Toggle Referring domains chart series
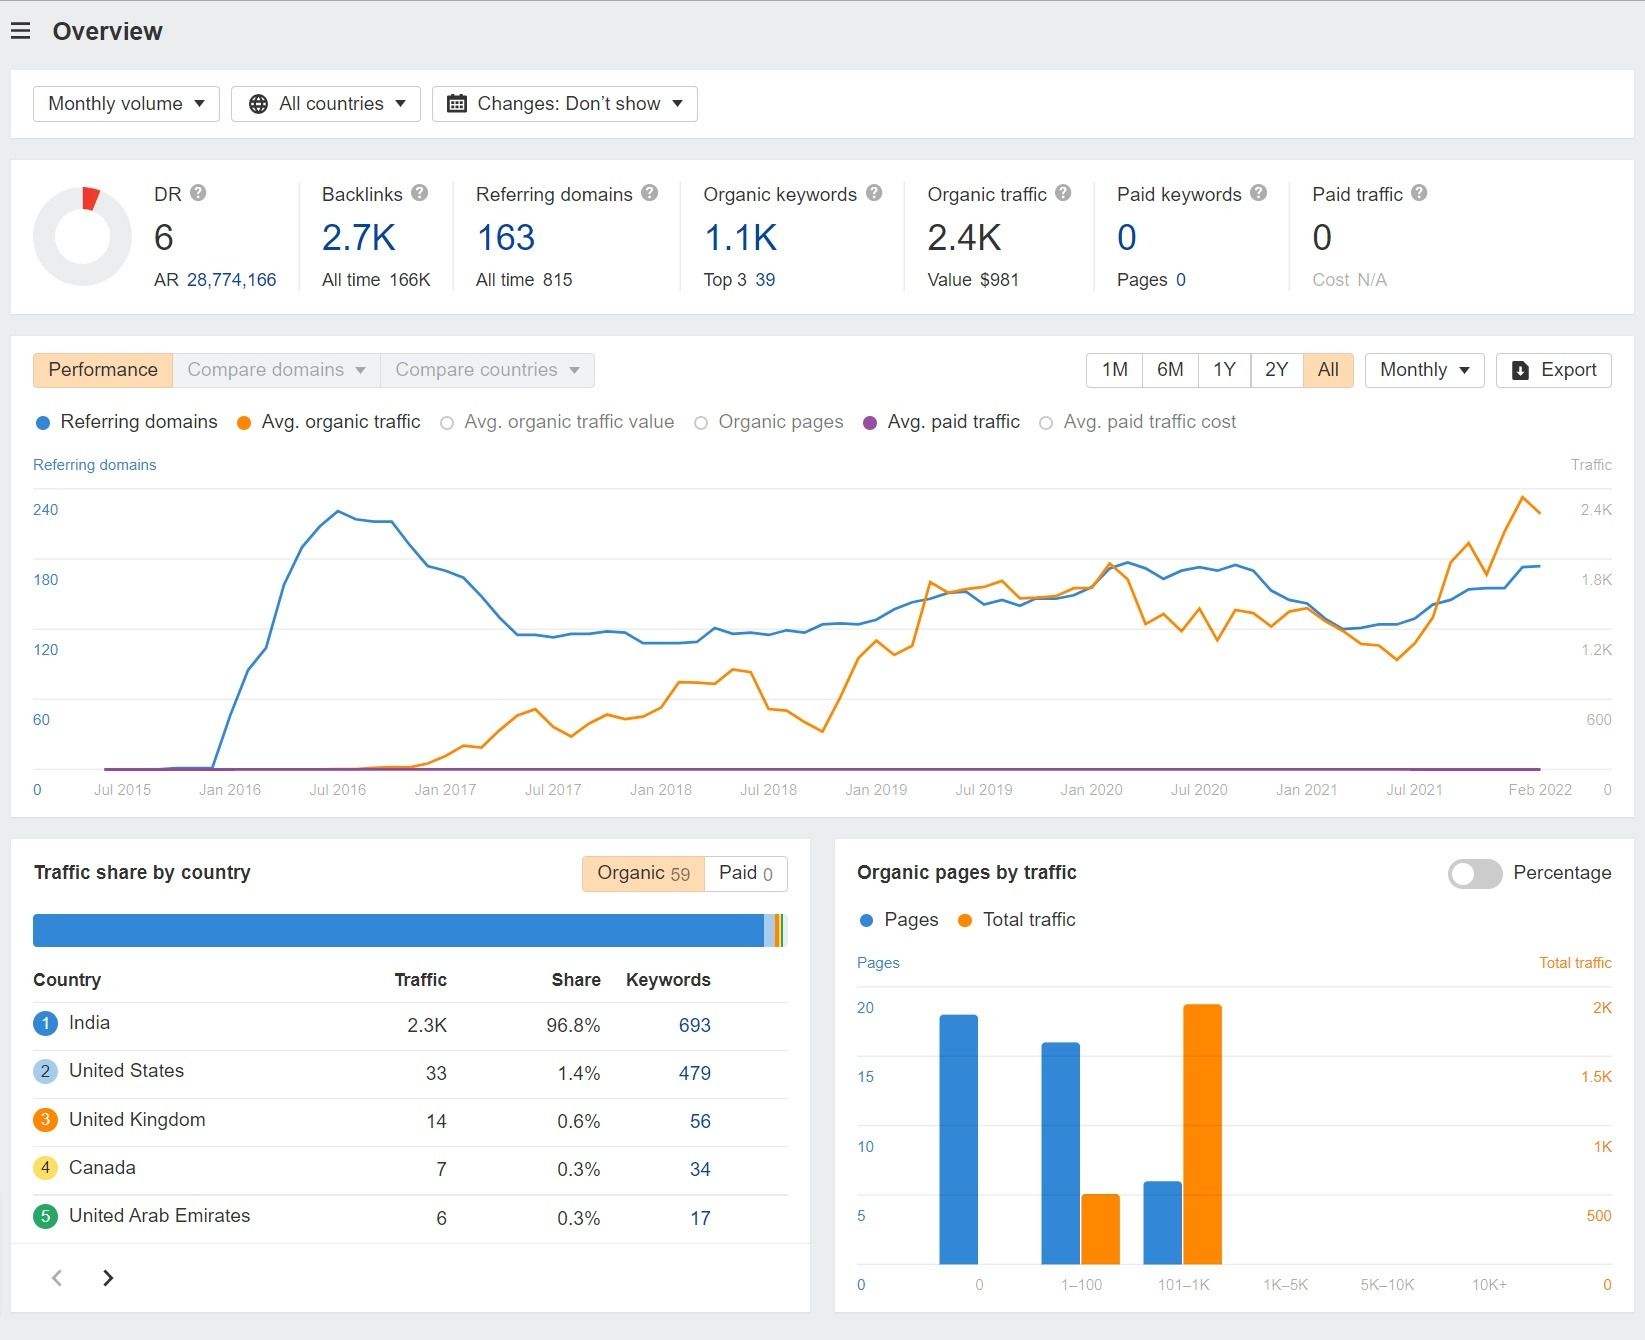This screenshot has width=1645, height=1340. (x=126, y=422)
